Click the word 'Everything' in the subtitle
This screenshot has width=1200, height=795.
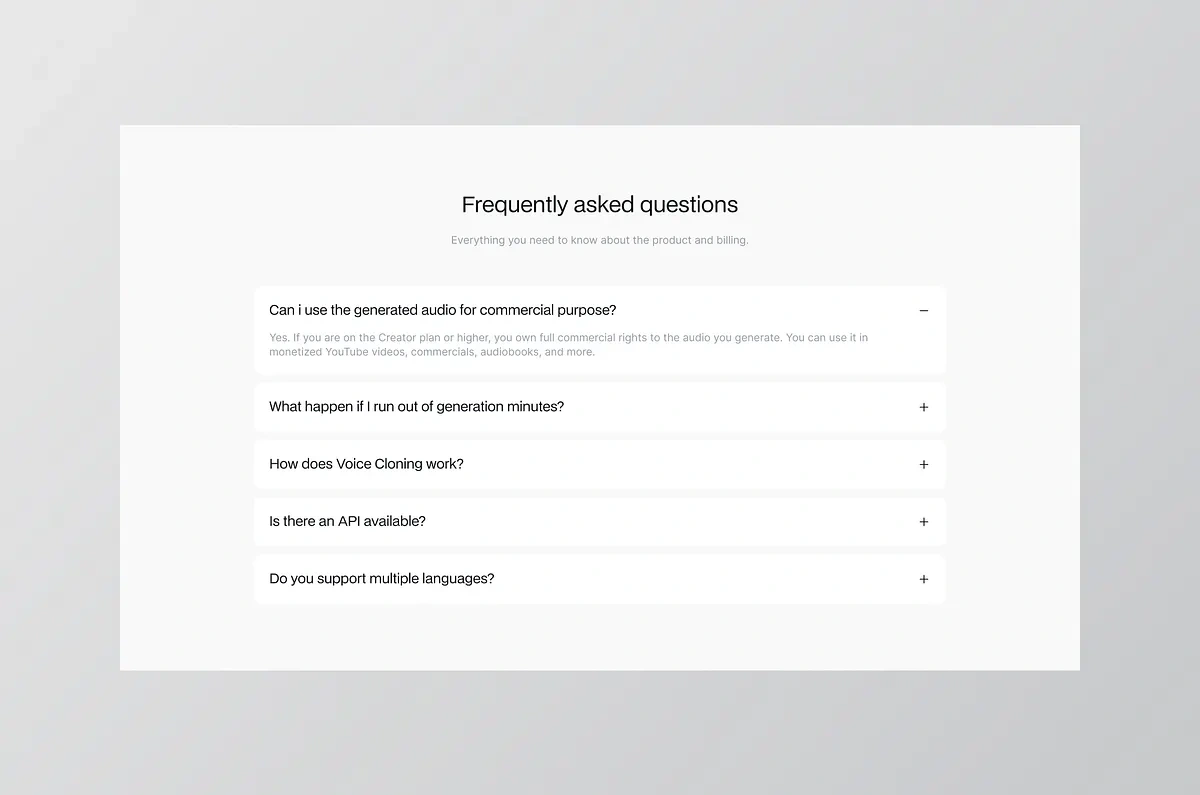[478, 240]
